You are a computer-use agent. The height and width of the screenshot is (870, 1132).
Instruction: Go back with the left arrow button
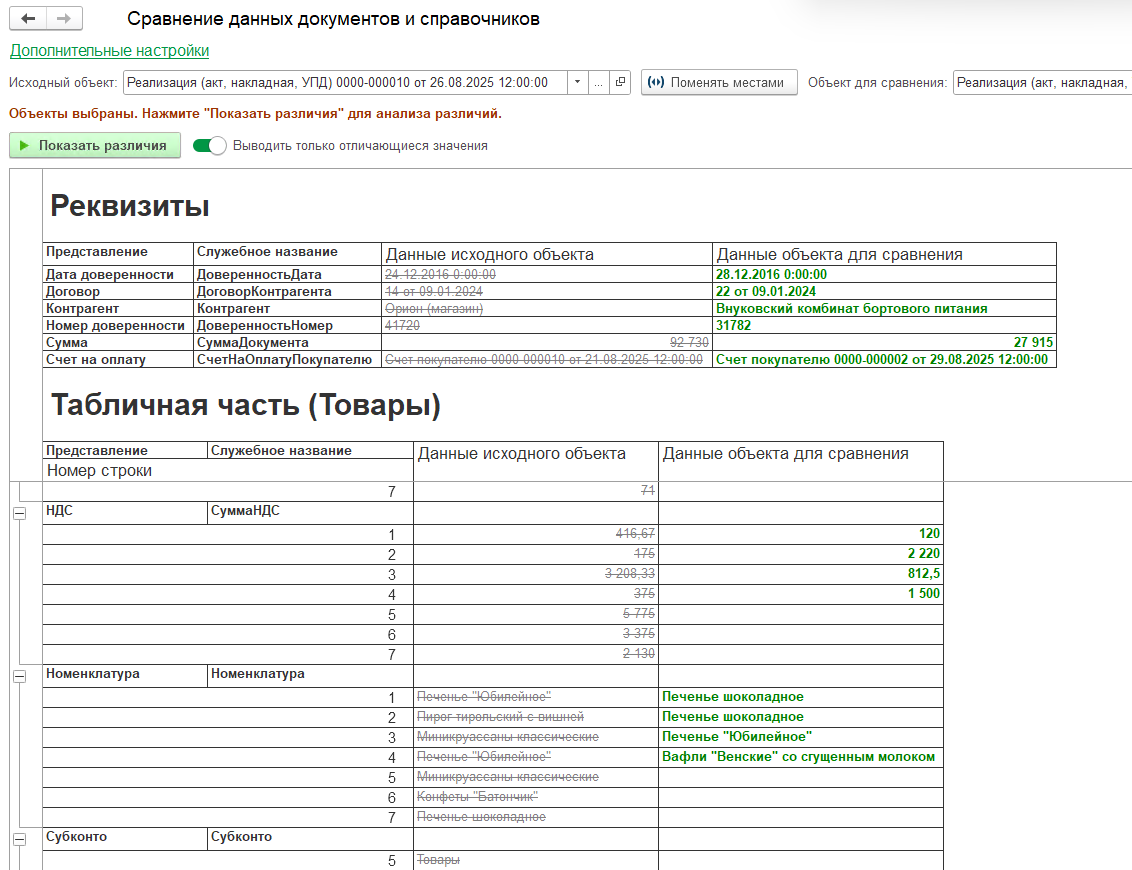click(28, 19)
